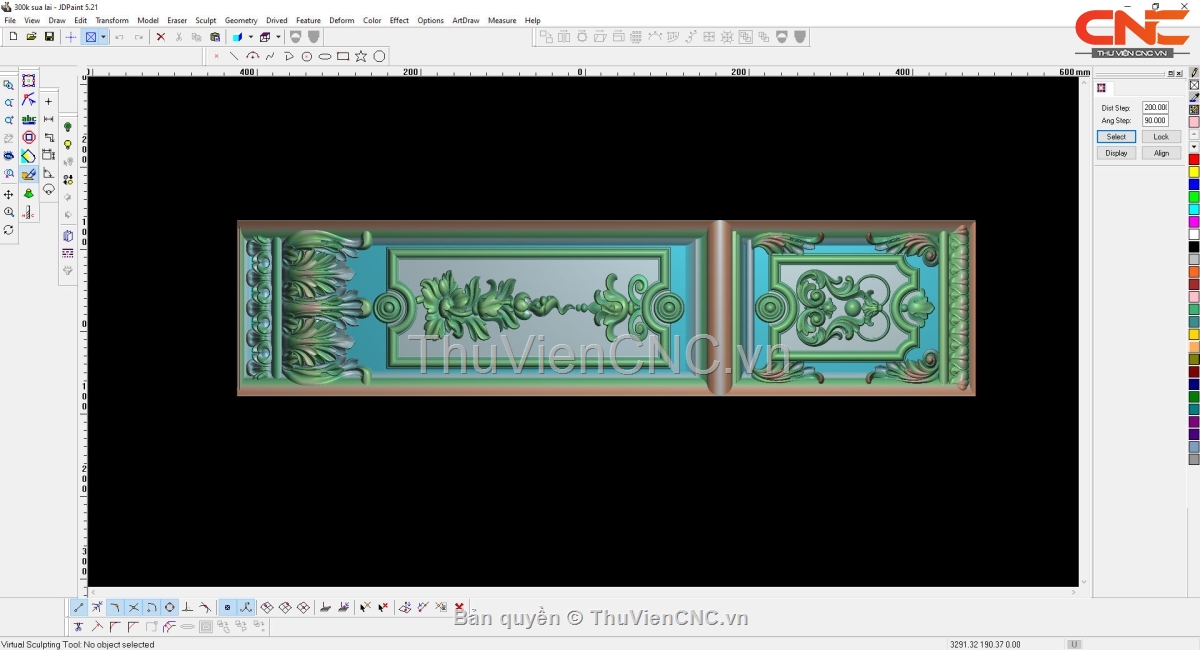Image resolution: width=1200 pixels, height=650 pixels.
Task: Toggle the endpoint snap button
Action: point(79,607)
